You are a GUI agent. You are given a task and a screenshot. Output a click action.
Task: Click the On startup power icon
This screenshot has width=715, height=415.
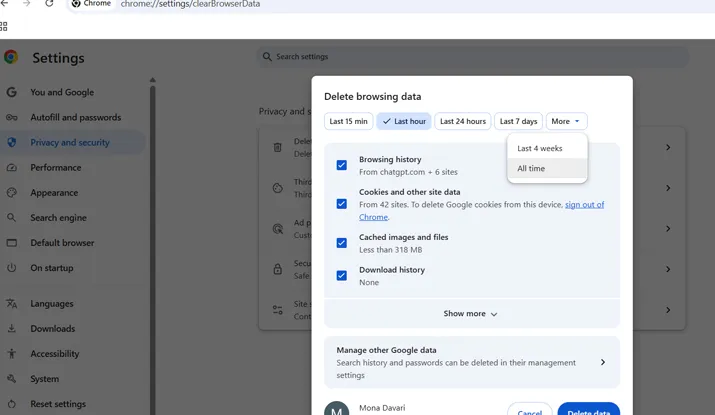tap(12, 268)
